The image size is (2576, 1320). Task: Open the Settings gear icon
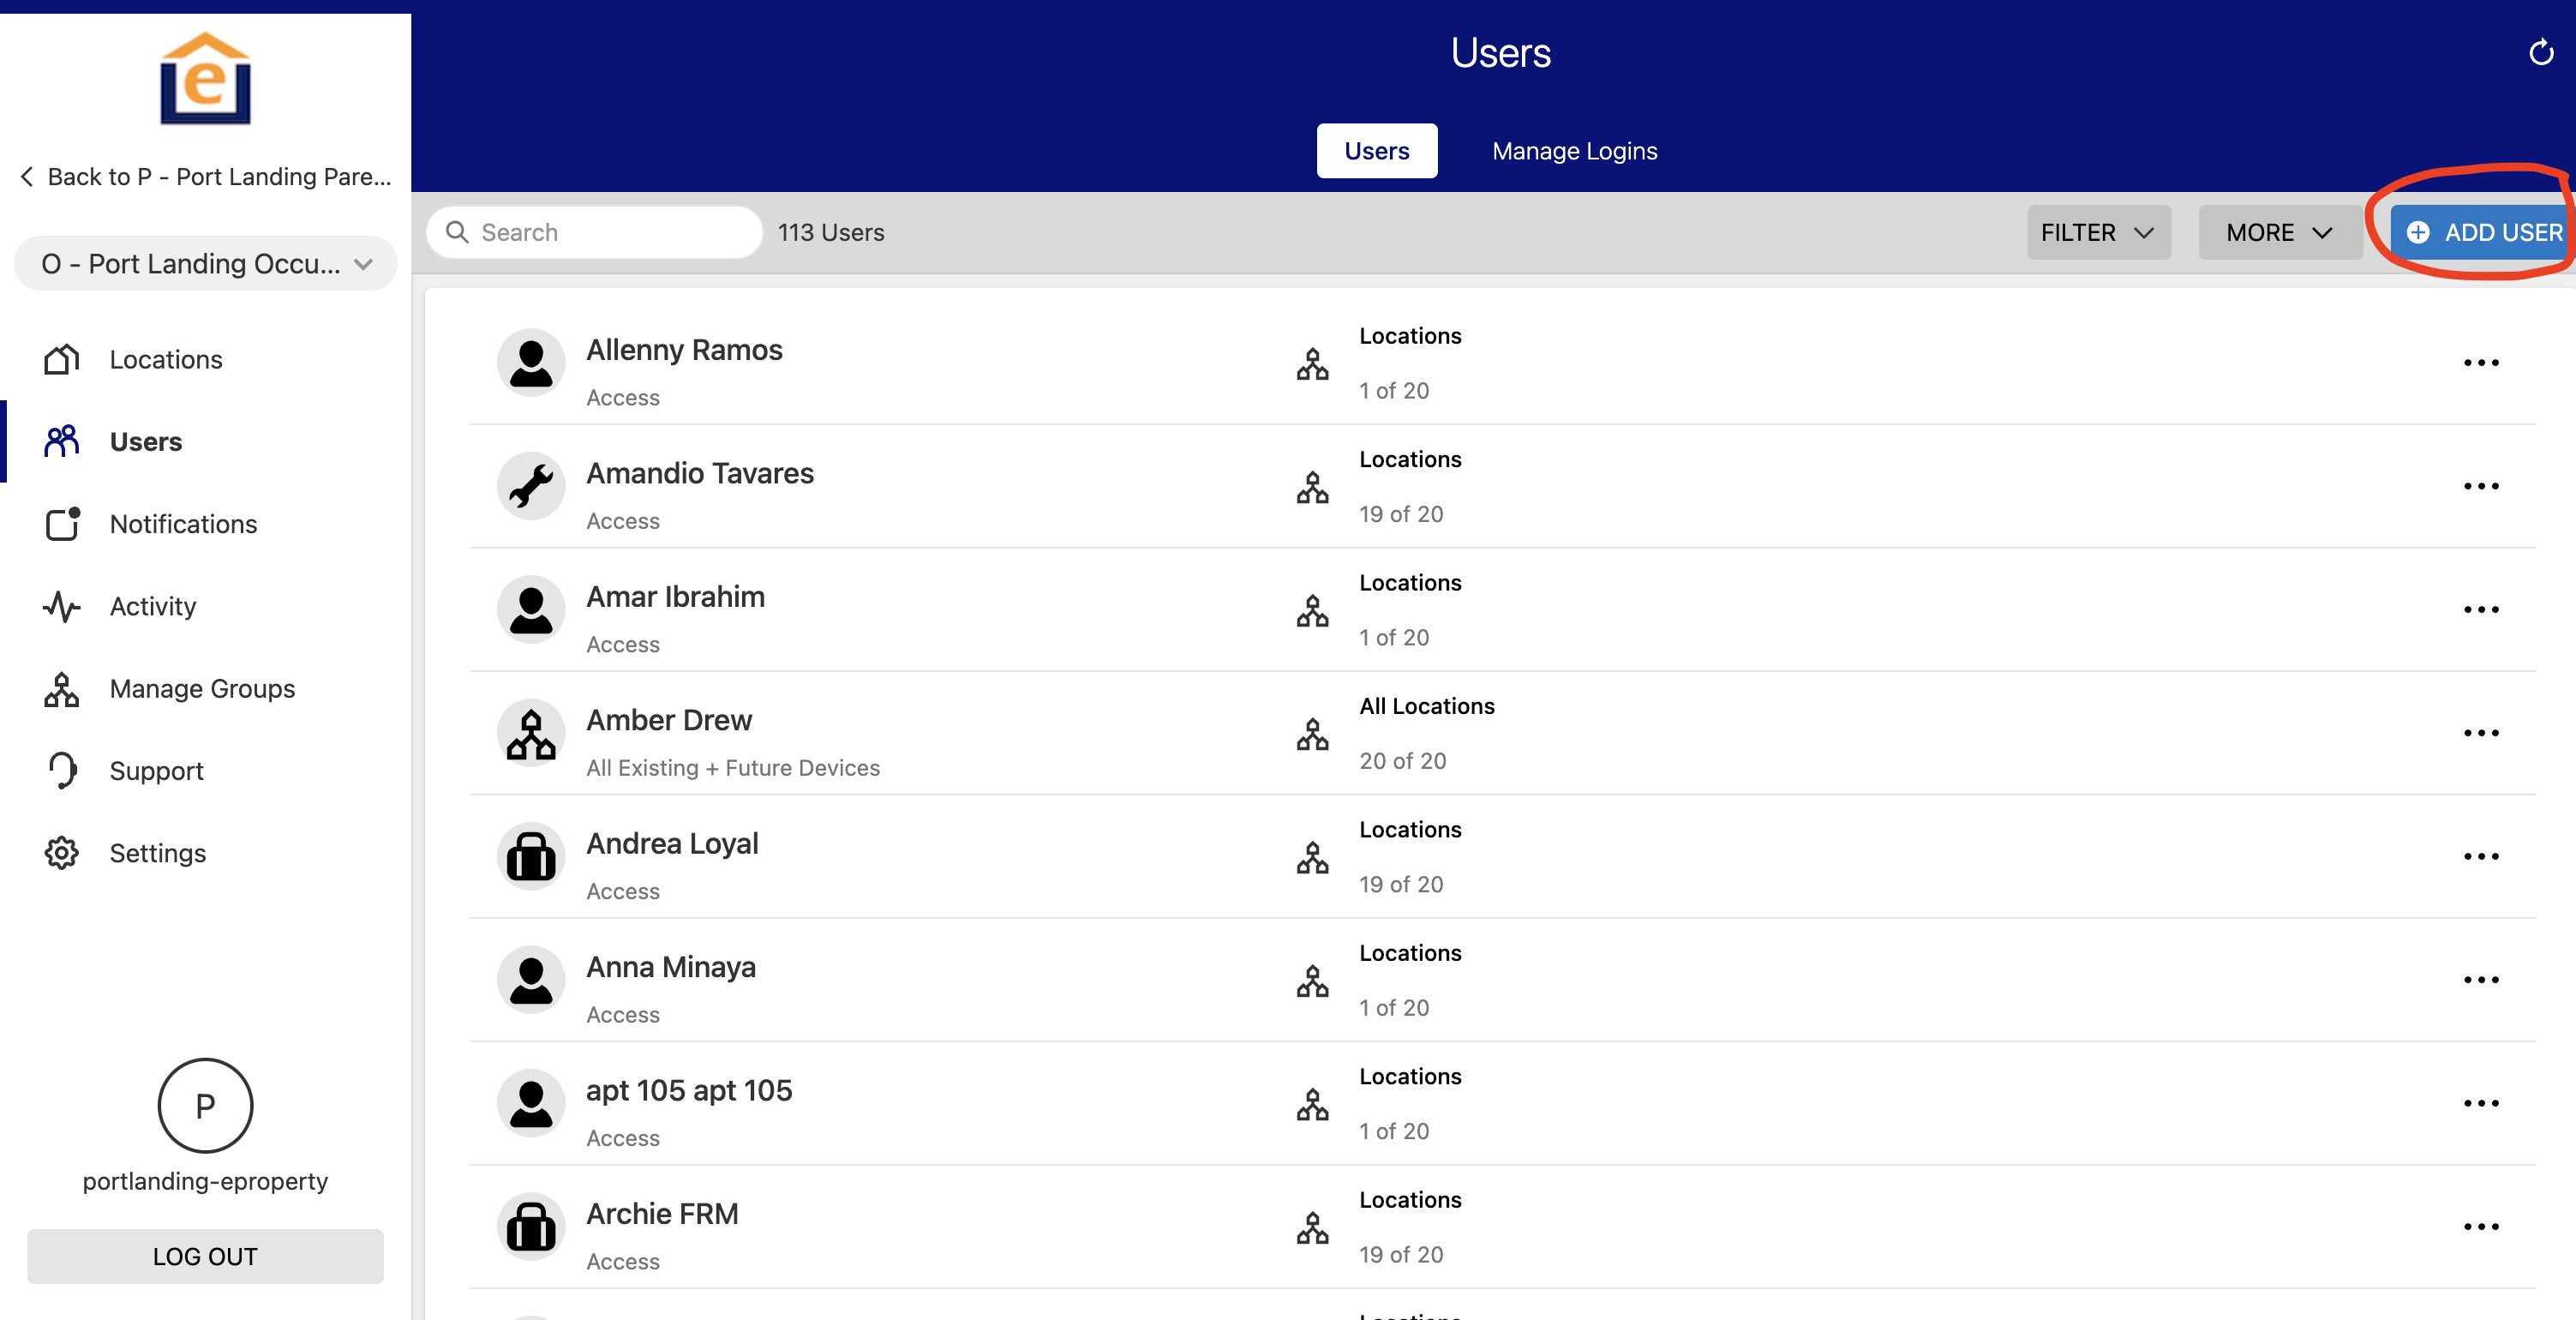tap(62, 853)
